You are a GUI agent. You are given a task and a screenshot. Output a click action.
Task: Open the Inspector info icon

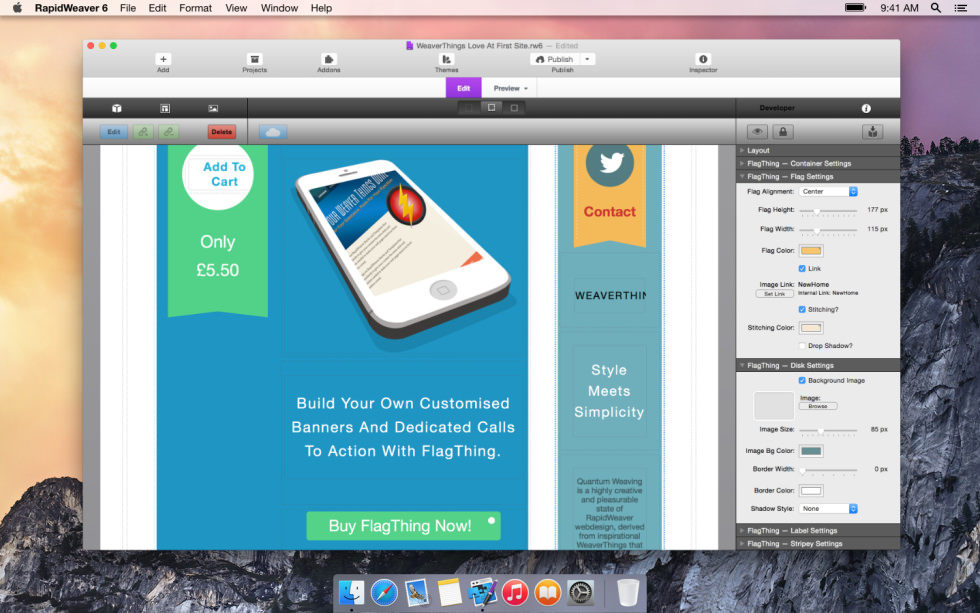pyautogui.click(x=703, y=59)
